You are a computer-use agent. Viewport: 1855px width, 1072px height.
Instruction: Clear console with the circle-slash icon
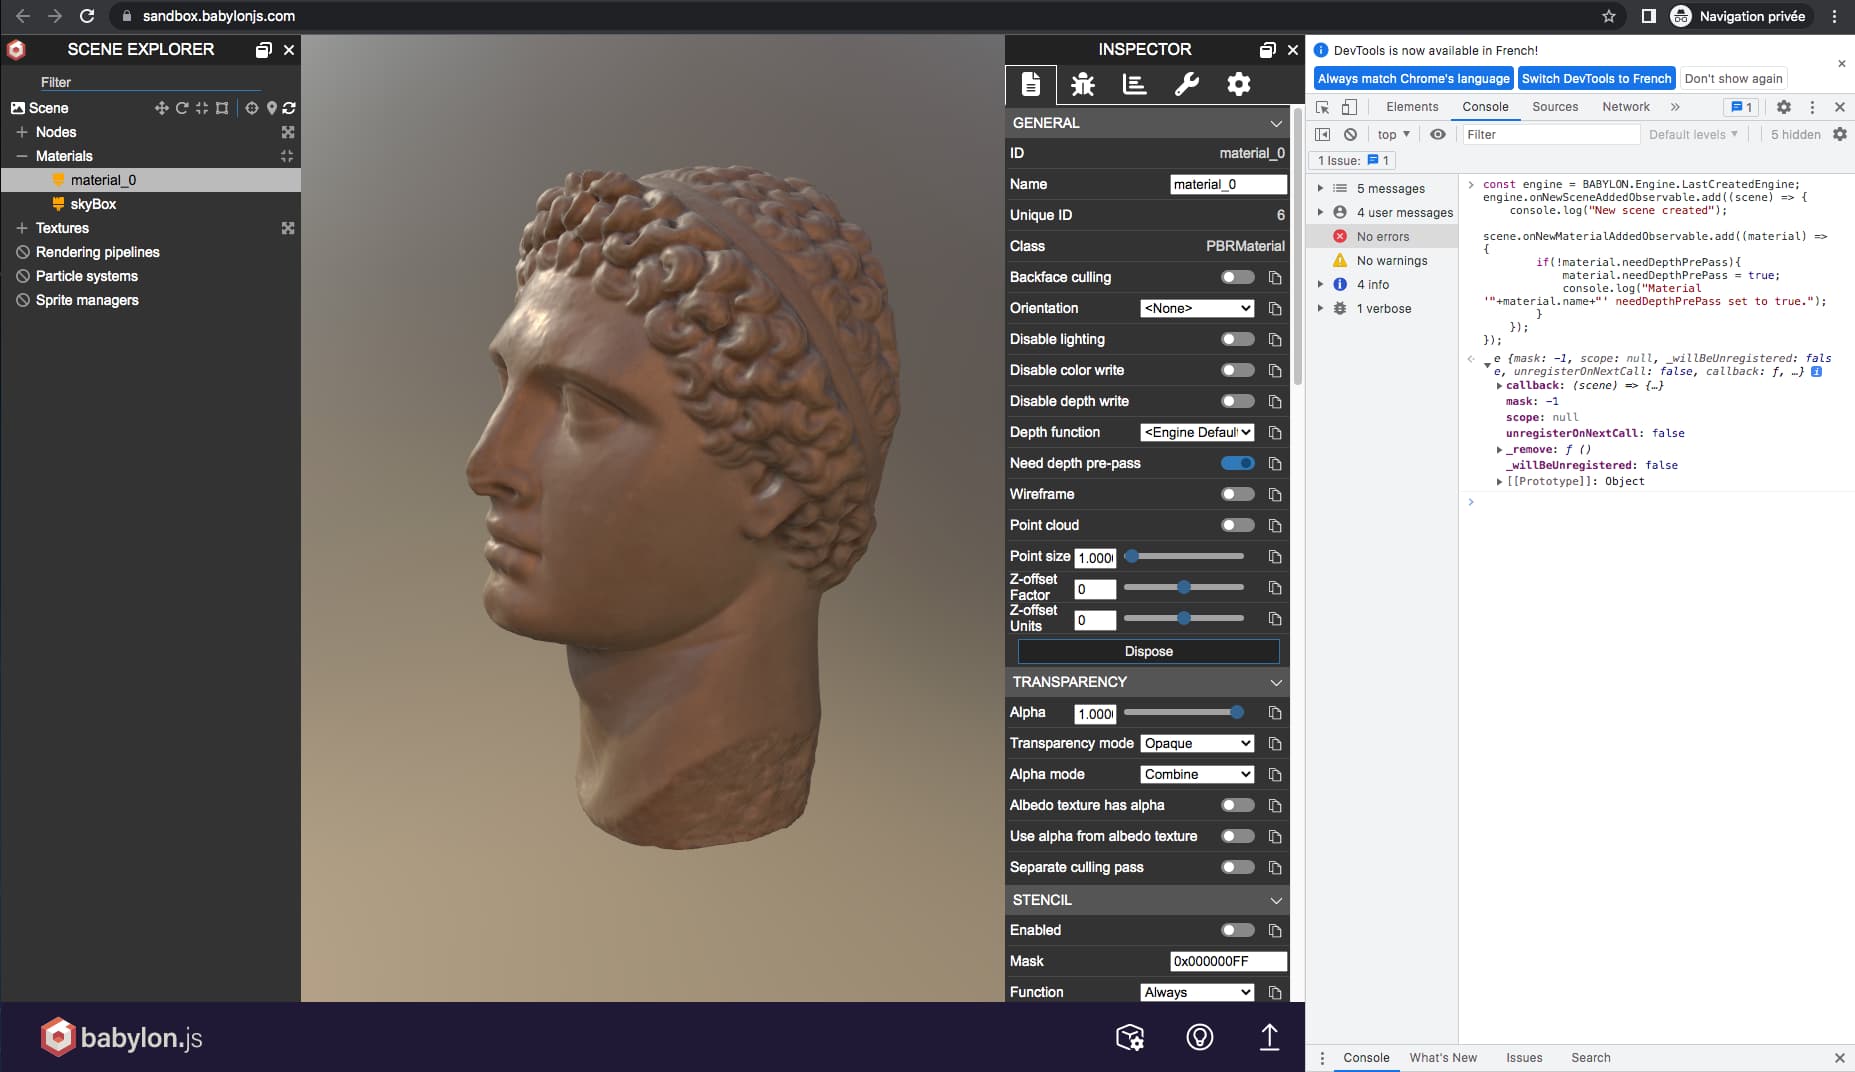1350,134
